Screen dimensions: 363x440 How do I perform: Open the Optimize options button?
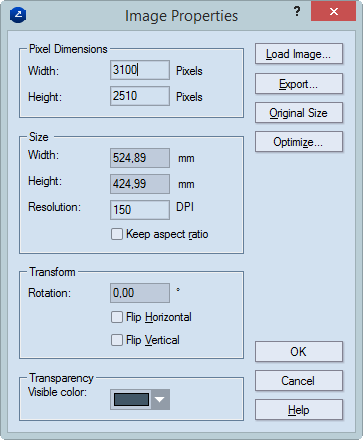[x=299, y=142]
